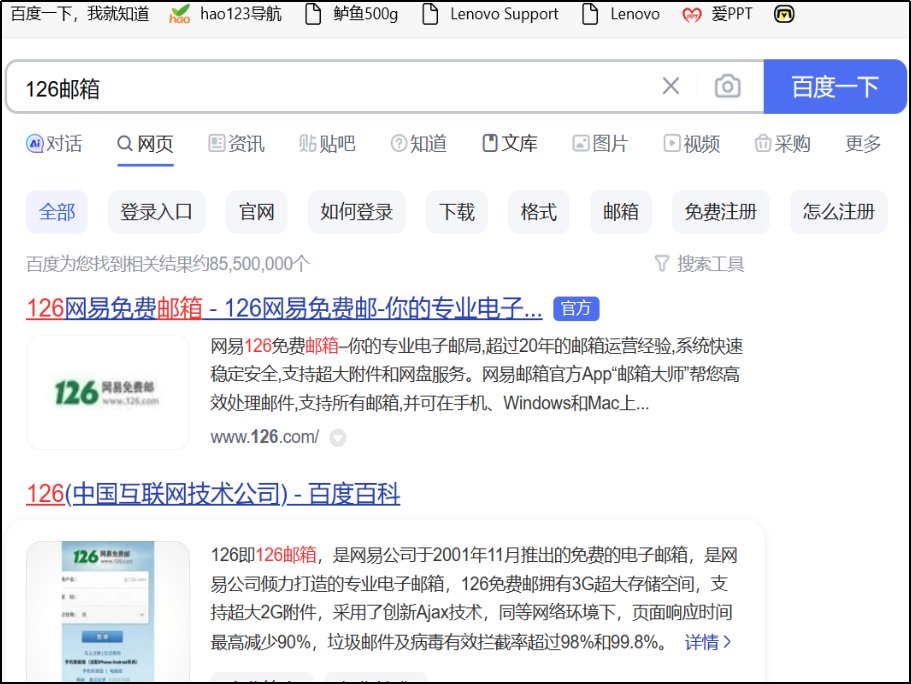This screenshot has width=911, height=684.
Task: Enable the 免费注册 filter
Action: (x=720, y=211)
